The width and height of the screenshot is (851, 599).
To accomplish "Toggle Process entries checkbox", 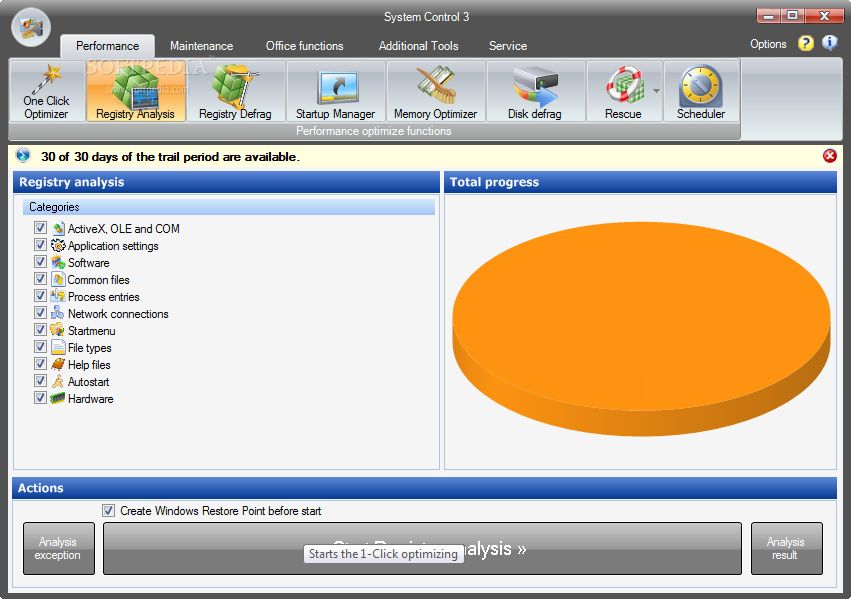I will point(40,296).
